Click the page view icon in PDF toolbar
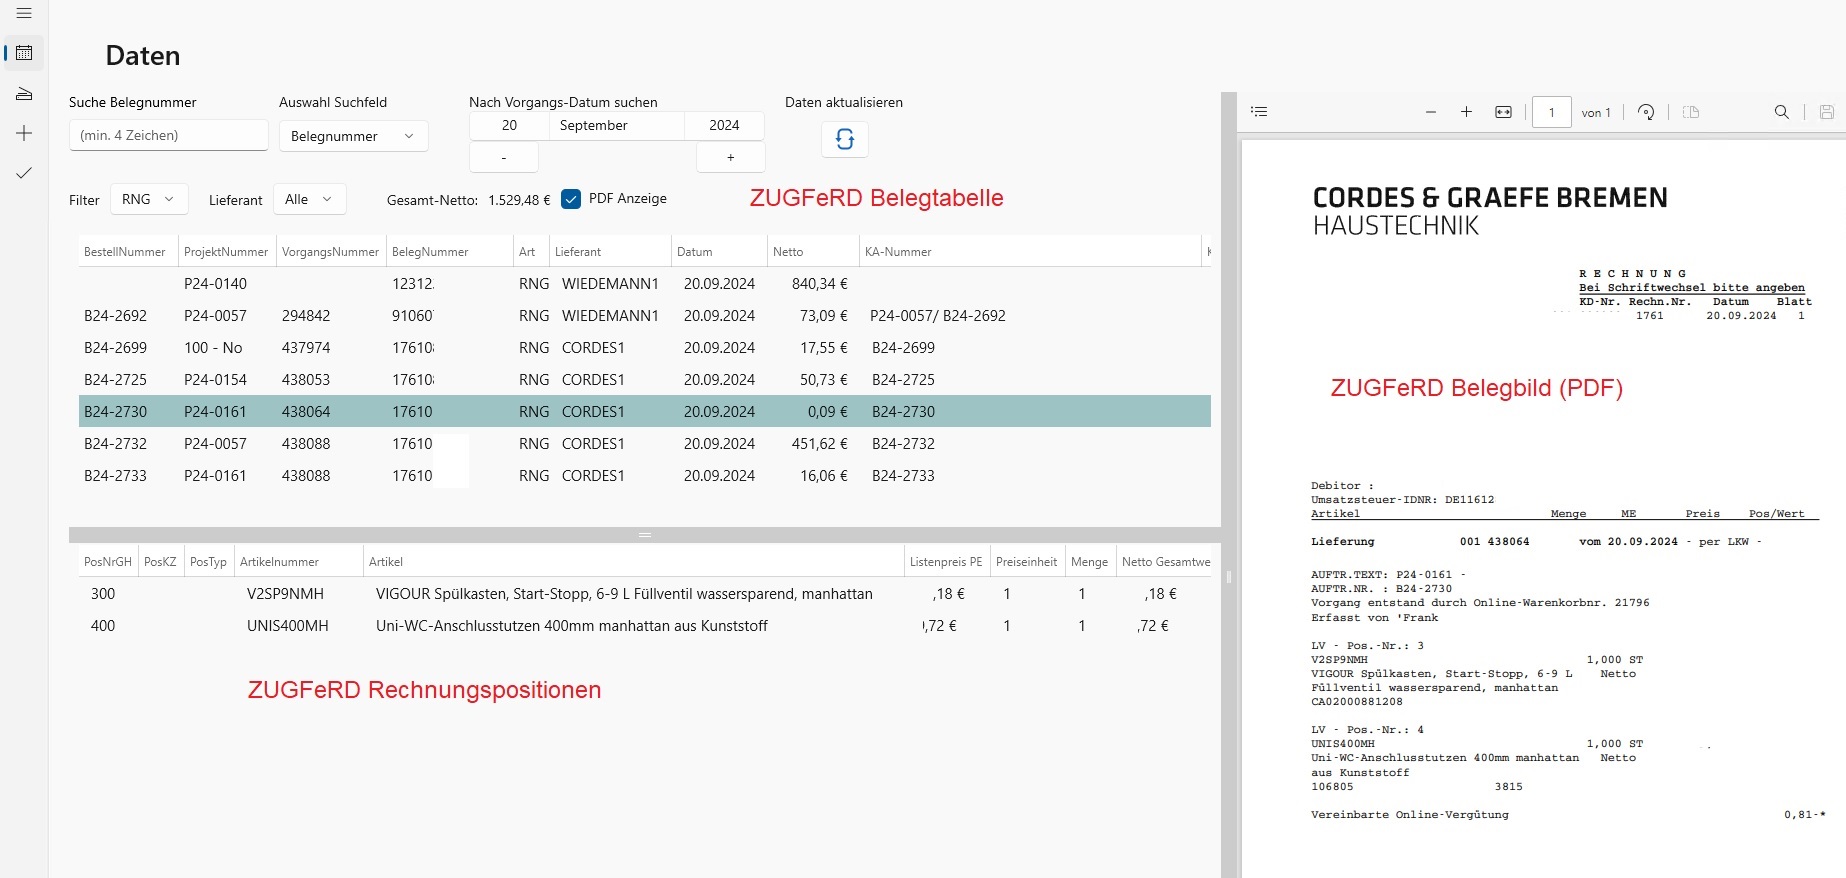This screenshot has height=878, width=1846. pyautogui.click(x=1691, y=112)
